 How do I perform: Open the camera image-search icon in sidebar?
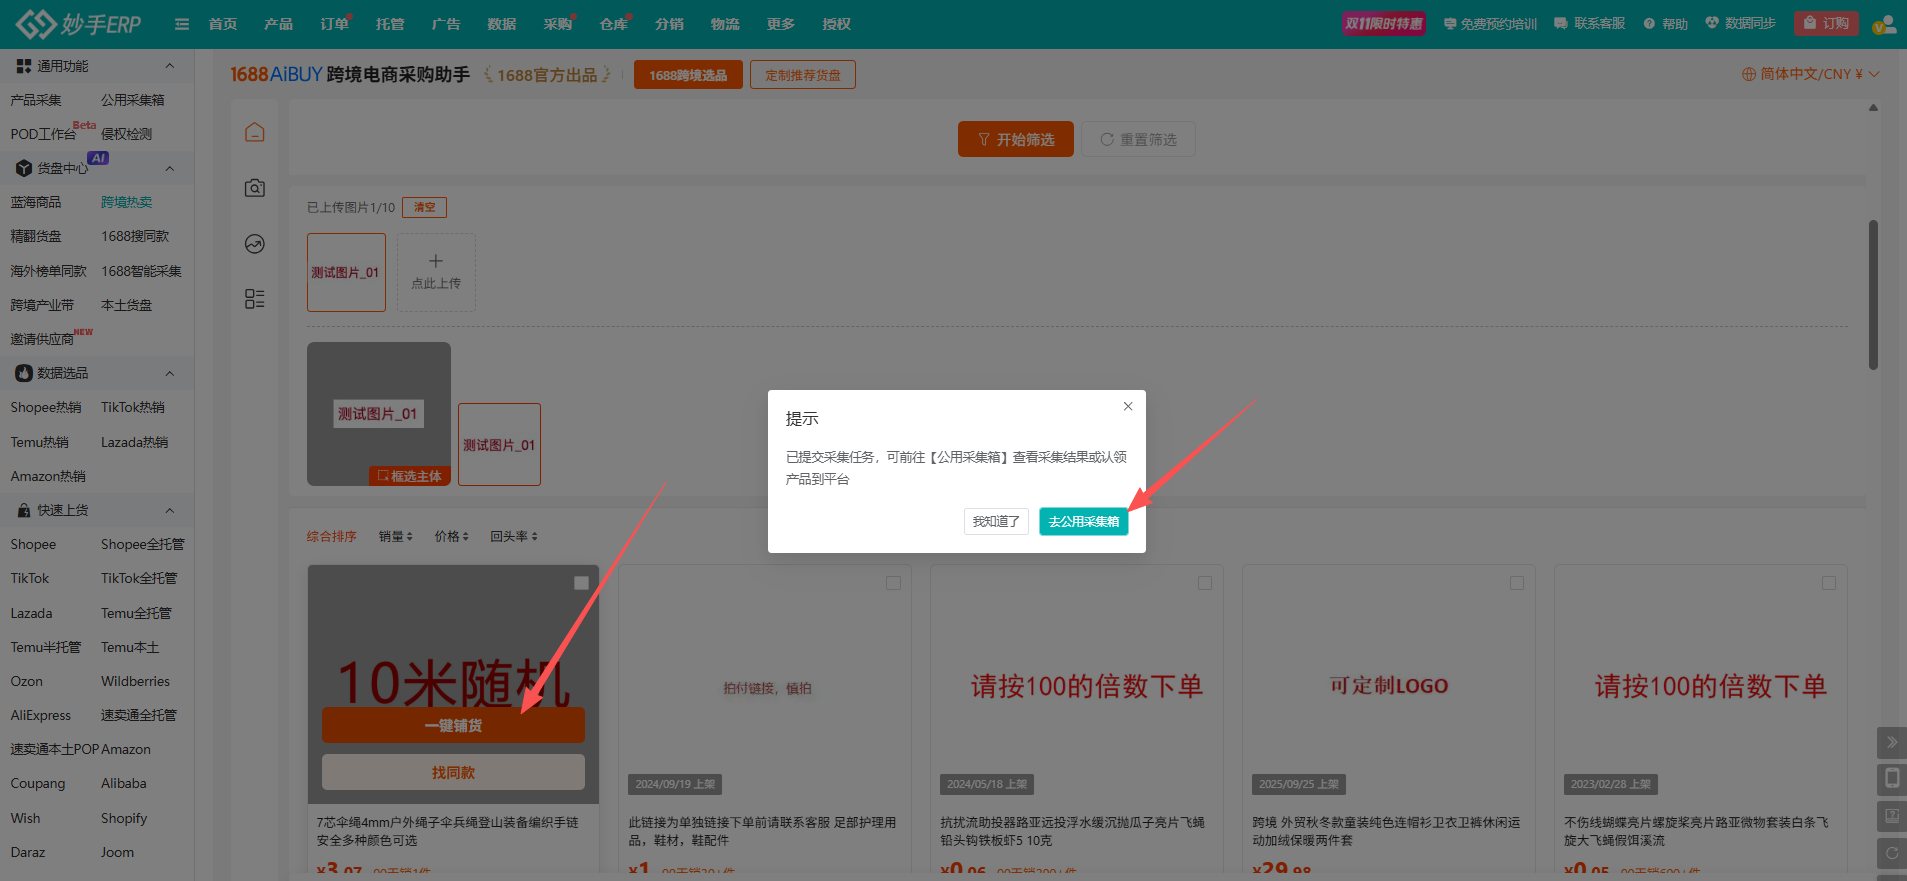[x=255, y=188]
